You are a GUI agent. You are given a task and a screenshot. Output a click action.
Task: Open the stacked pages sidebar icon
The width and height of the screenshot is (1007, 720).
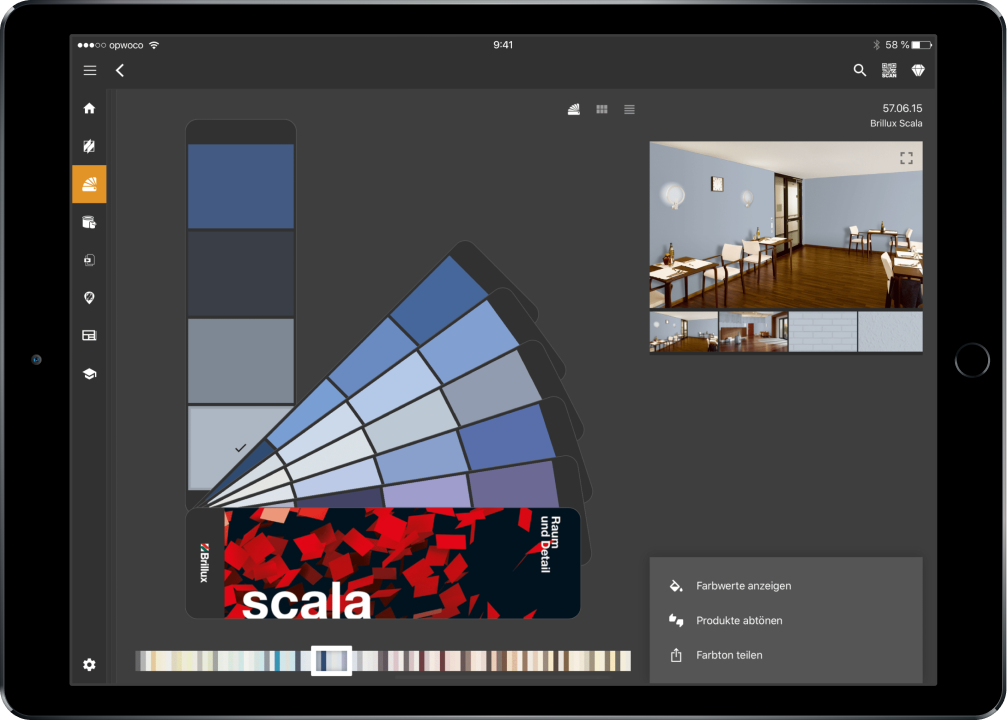pos(89,260)
